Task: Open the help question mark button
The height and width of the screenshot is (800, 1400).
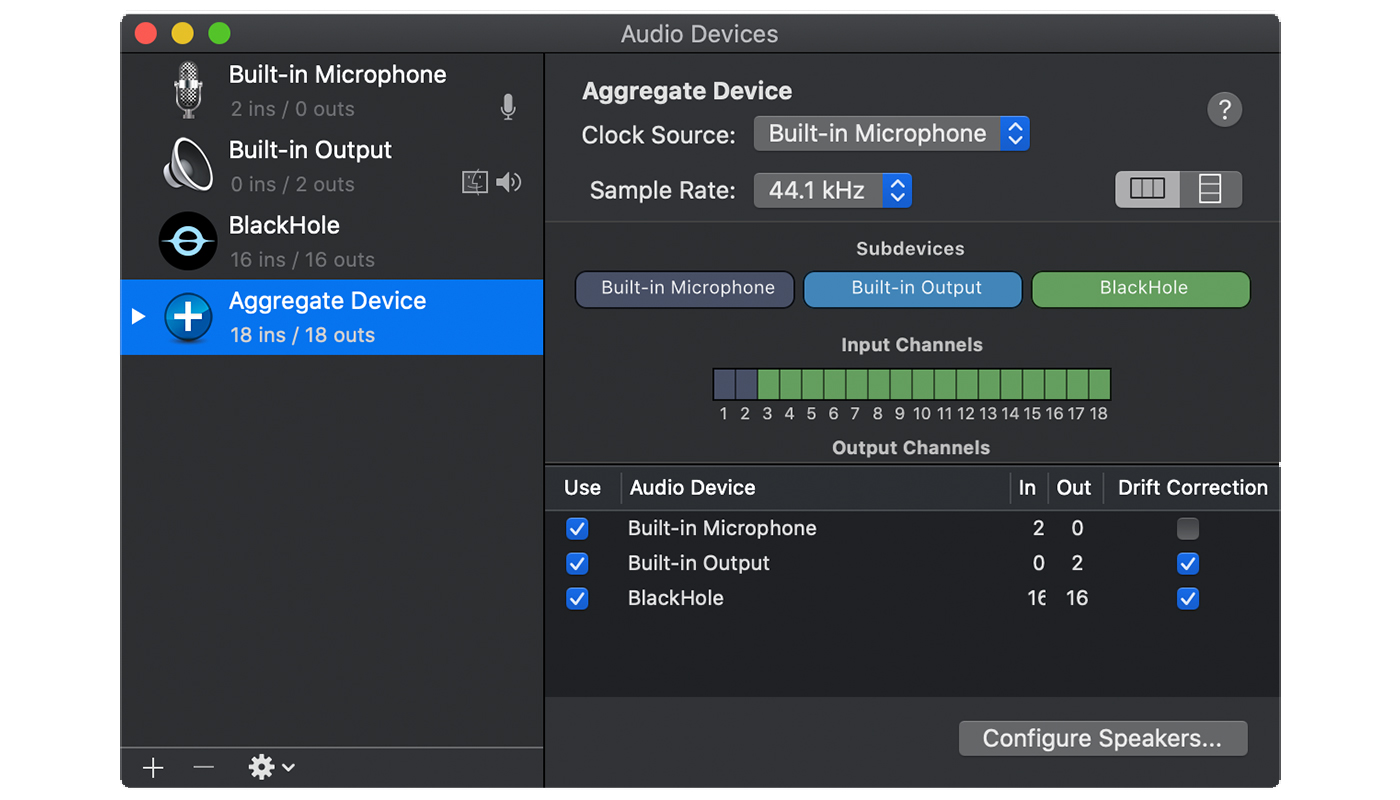Action: point(1225,109)
